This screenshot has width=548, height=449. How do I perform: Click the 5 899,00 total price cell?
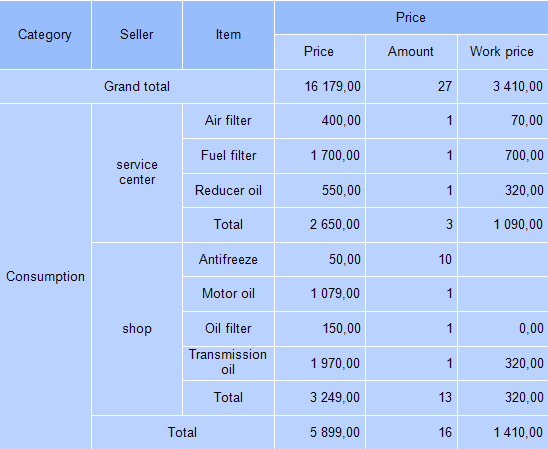coord(320,433)
